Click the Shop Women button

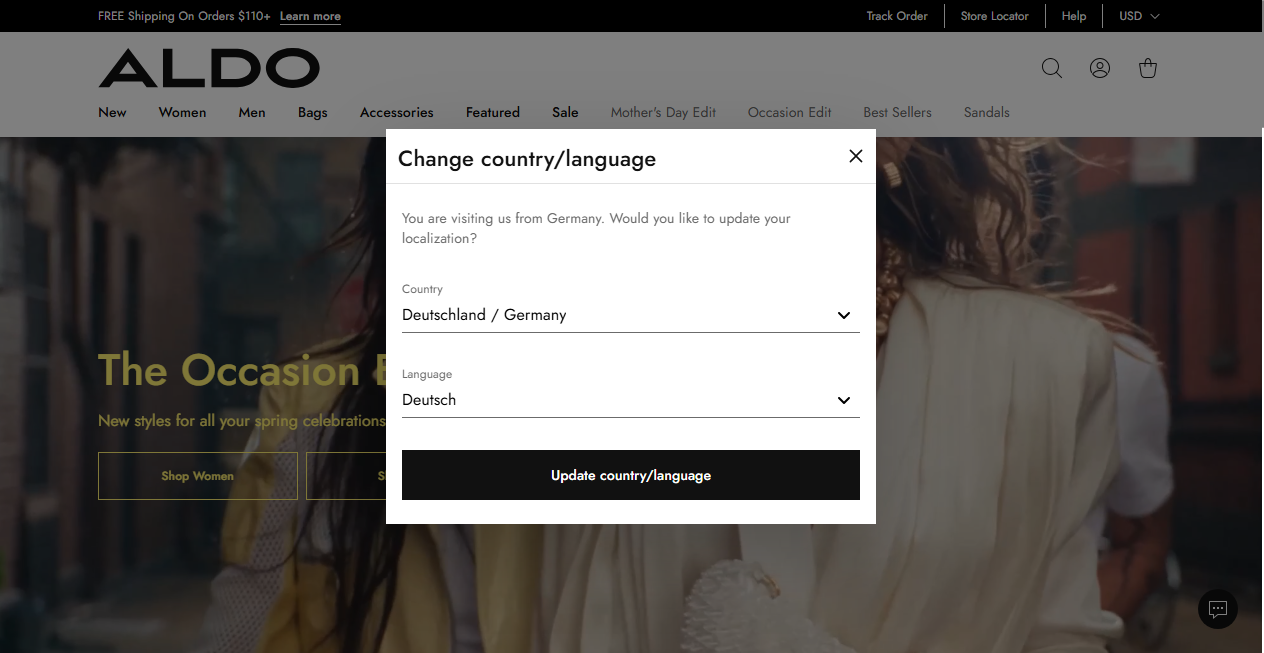(x=198, y=476)
